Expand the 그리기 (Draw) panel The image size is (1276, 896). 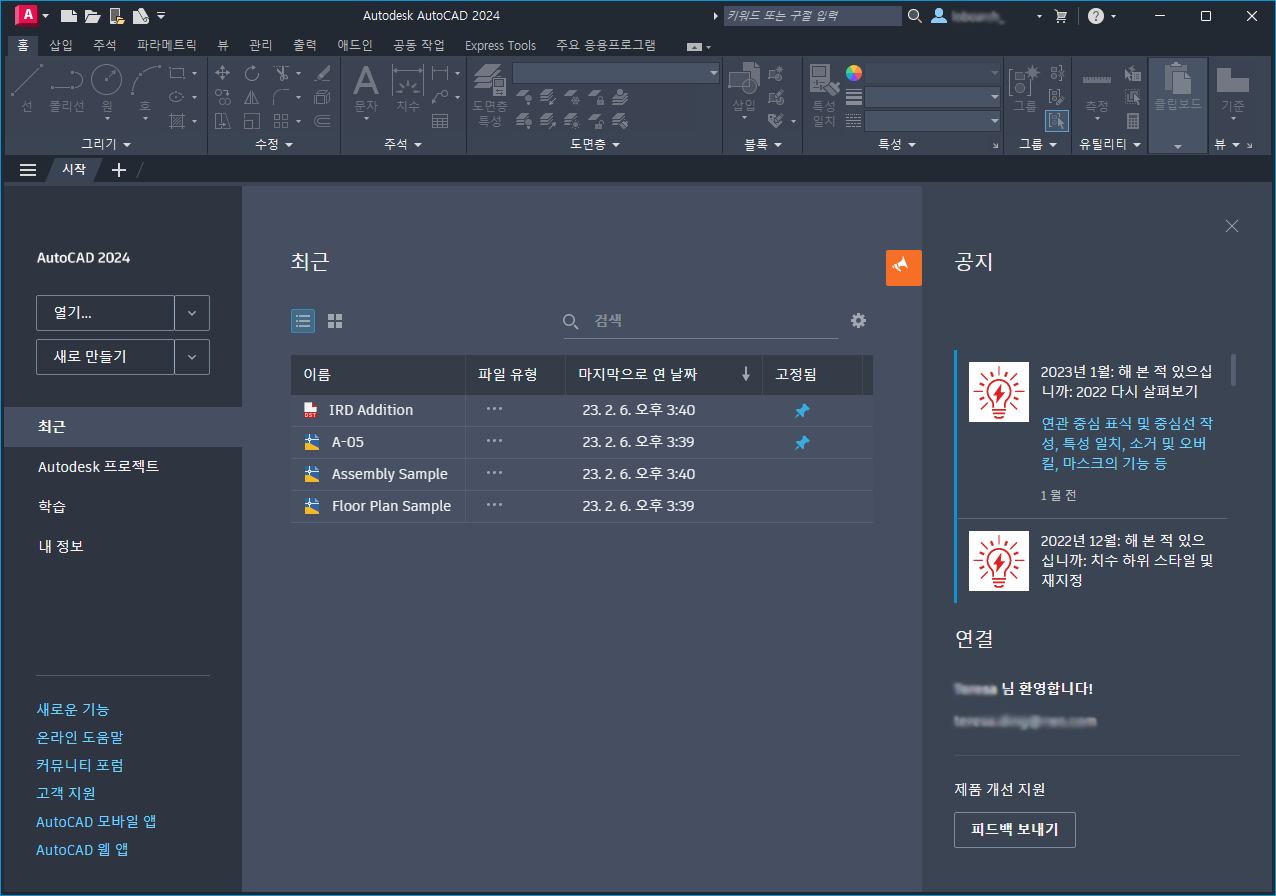pos(106,145)
